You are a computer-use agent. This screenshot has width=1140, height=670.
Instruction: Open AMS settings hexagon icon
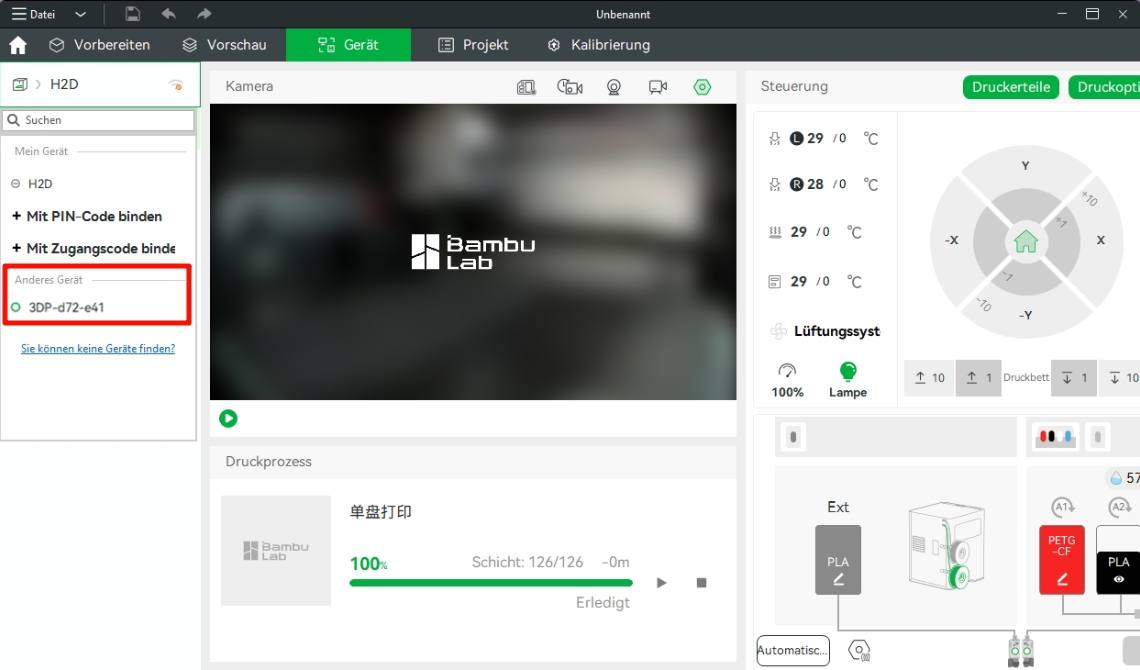[x=859, y=650]
